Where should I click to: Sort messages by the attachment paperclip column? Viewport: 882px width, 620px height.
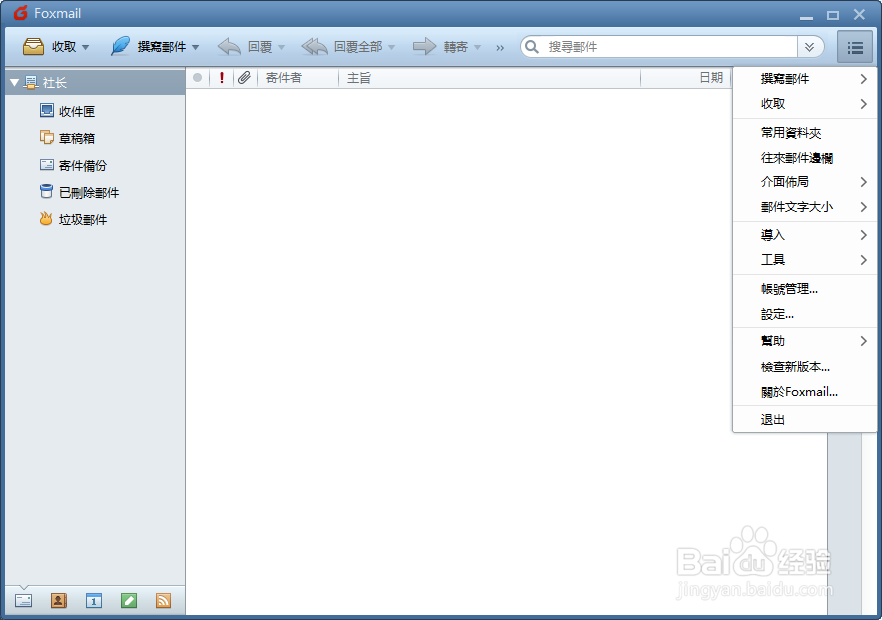(243, 77)
